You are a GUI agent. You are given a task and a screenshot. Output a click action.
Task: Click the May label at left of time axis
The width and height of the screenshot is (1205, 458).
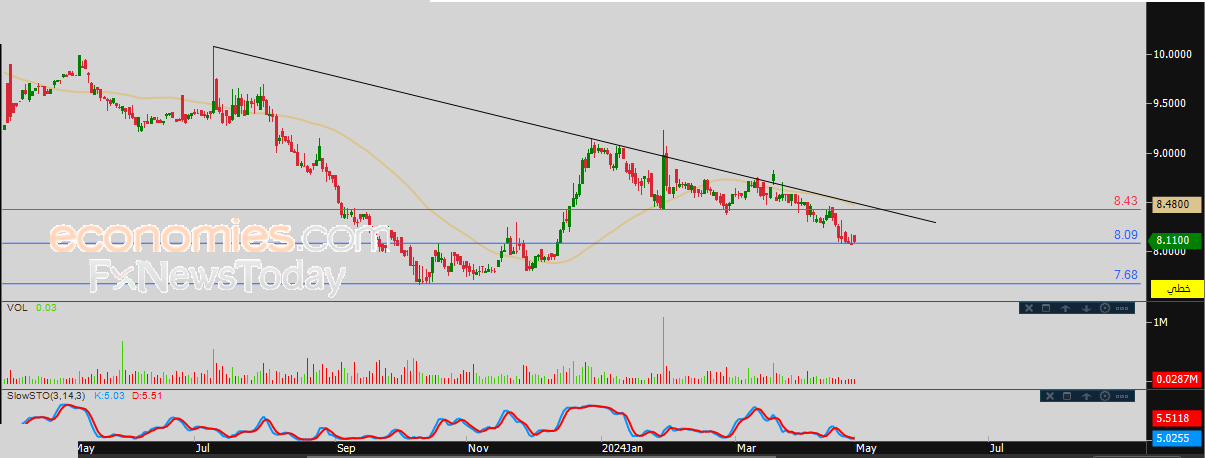[86, 450]
